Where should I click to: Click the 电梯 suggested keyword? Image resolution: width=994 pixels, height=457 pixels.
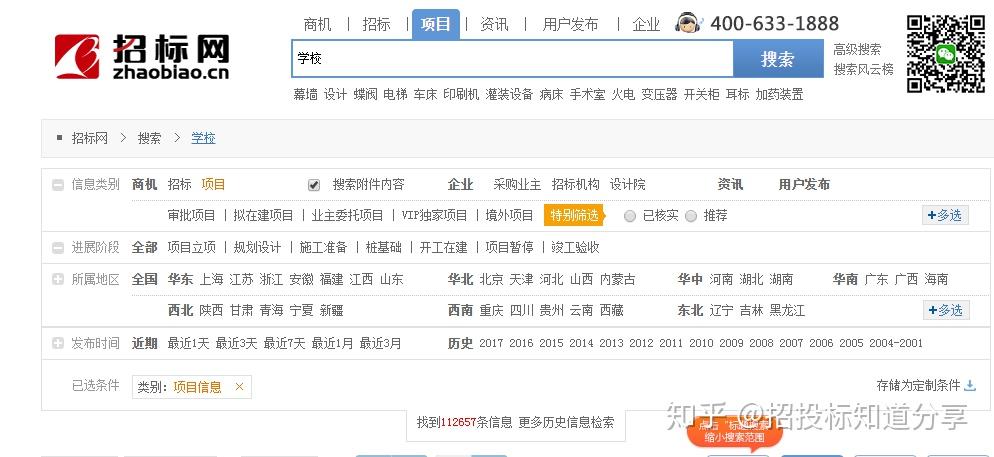[x=395, y=94]
